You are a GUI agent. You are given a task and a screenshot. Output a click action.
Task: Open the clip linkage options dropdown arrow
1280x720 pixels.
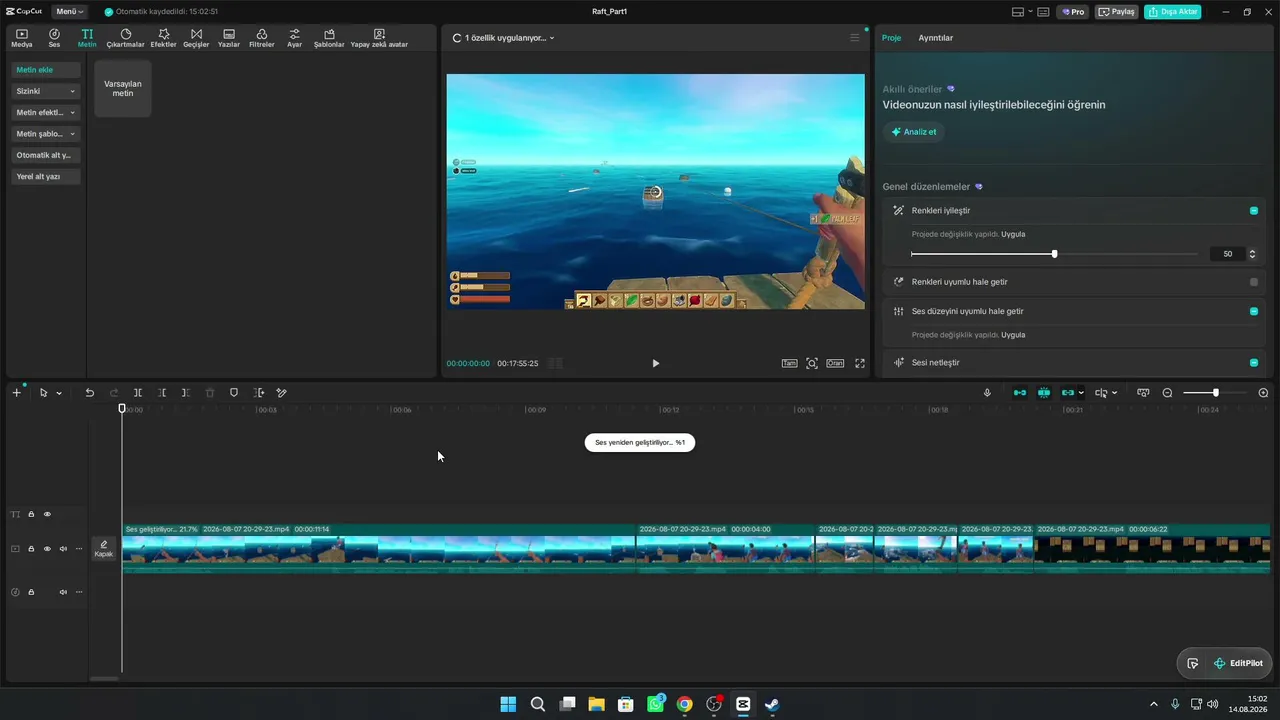[x=1081, y=393]
